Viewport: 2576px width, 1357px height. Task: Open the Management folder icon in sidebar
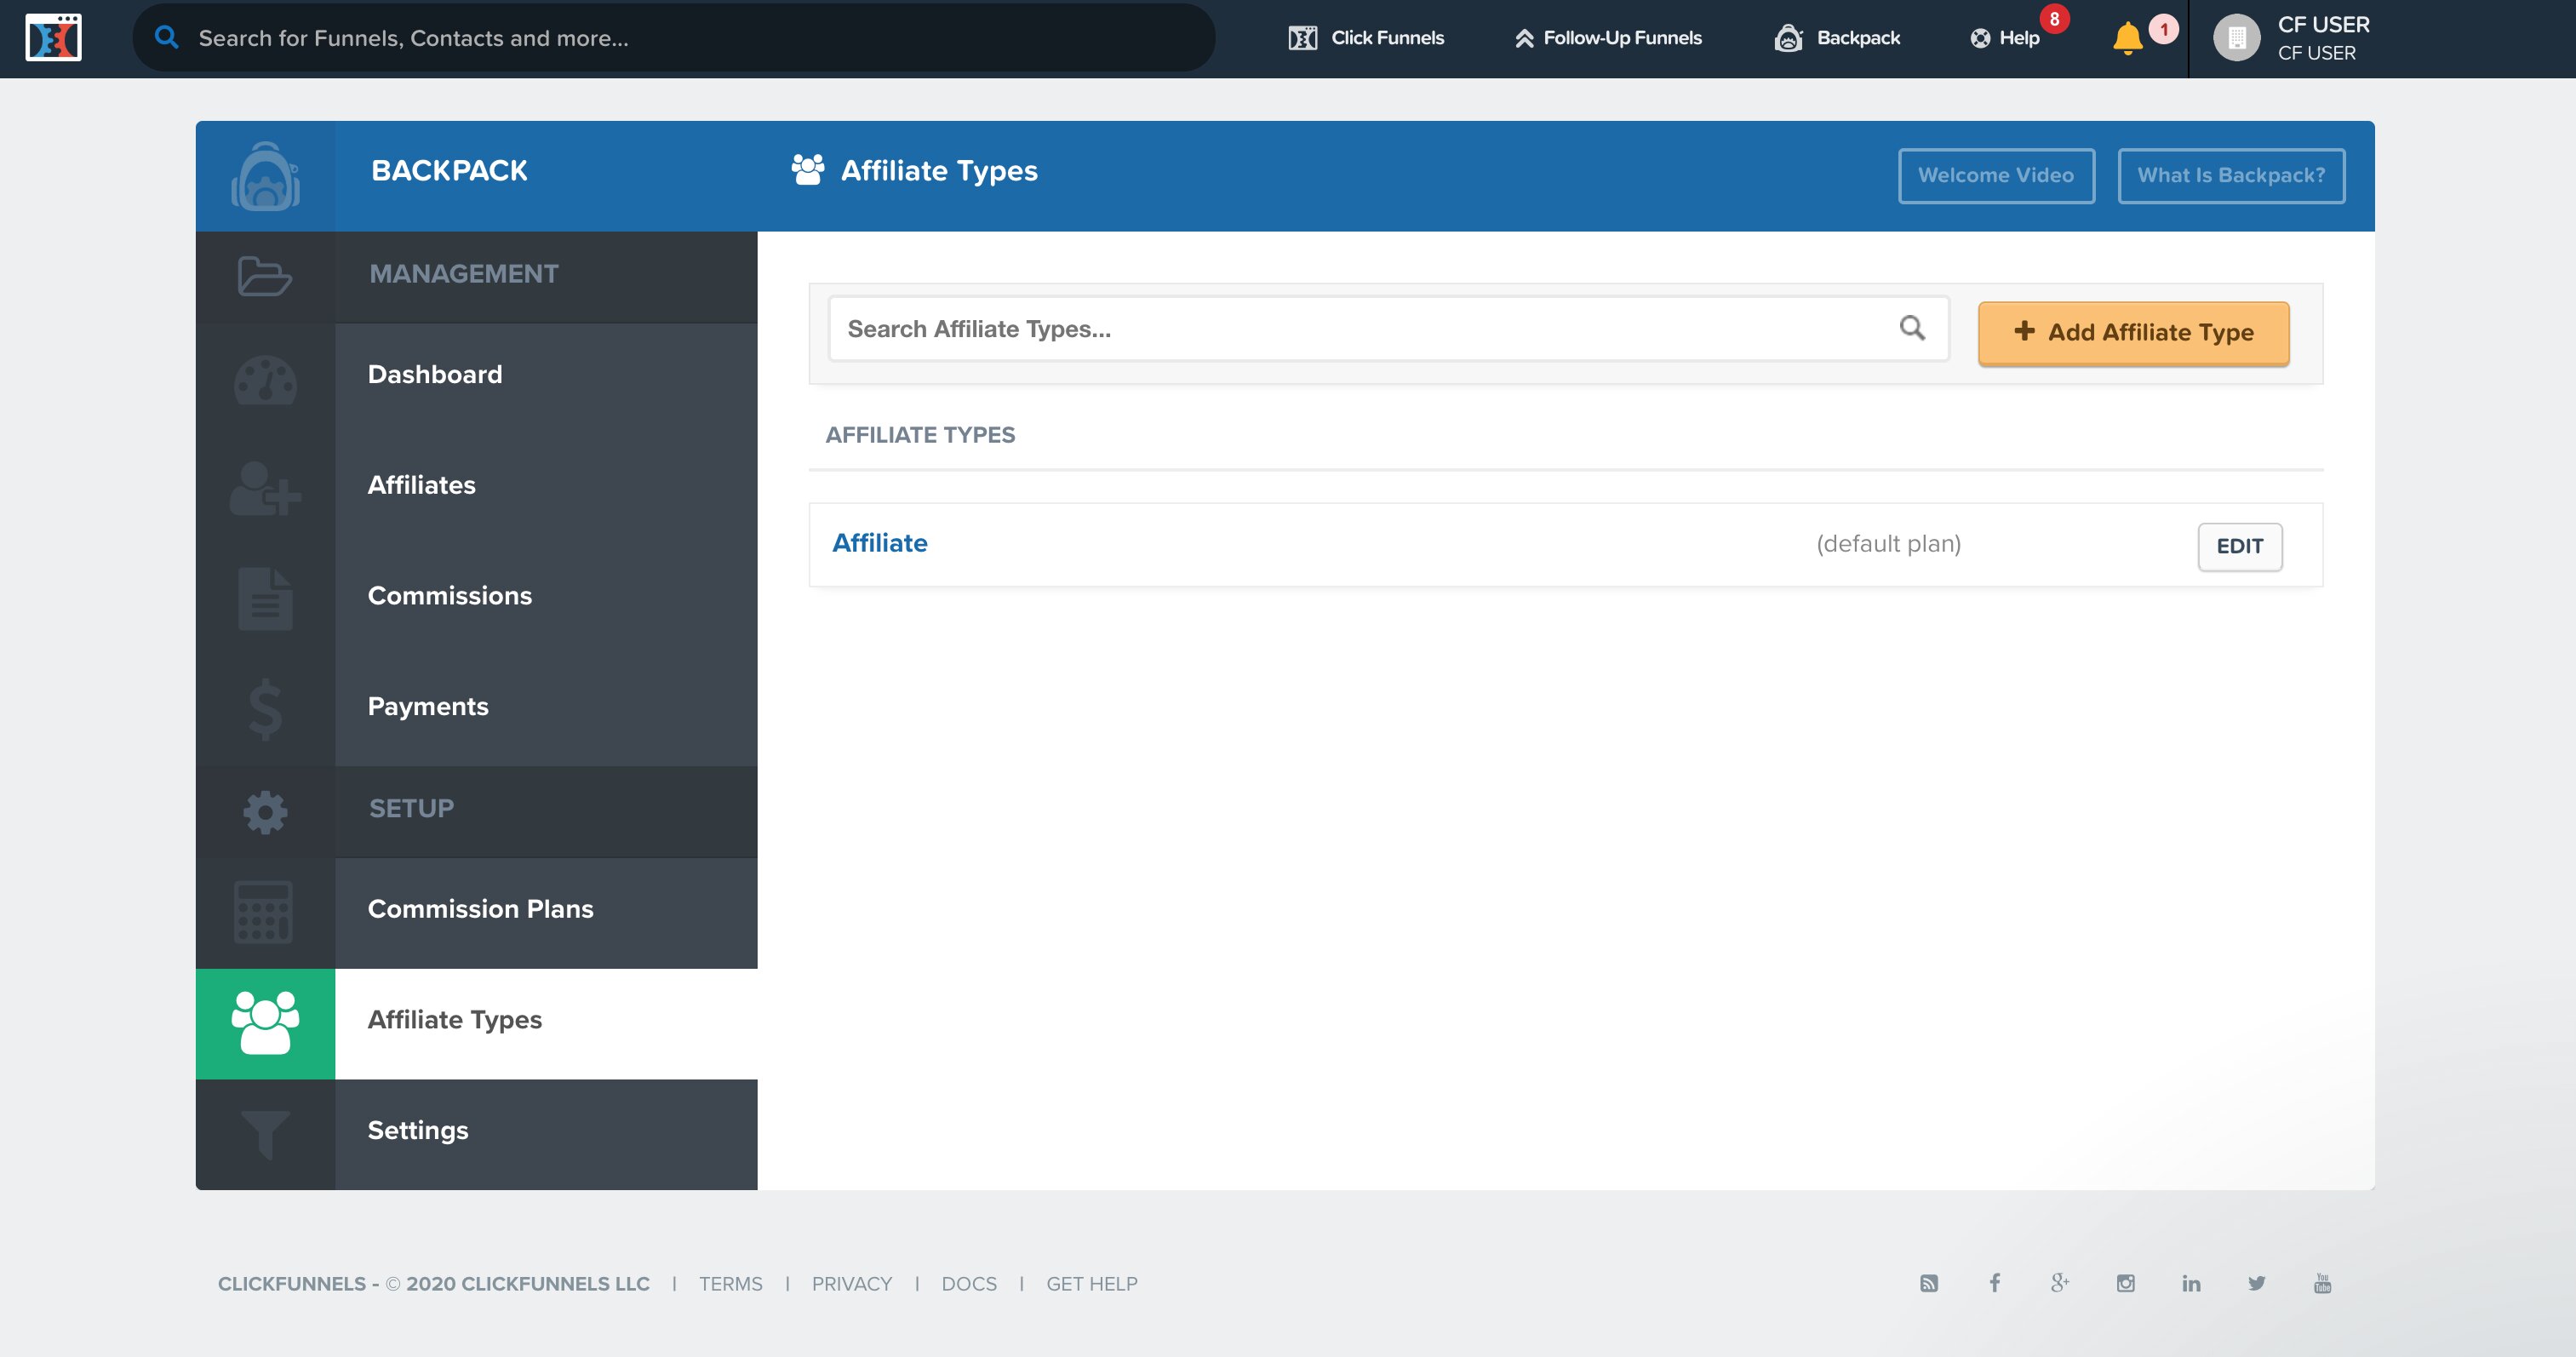(265, 277)
